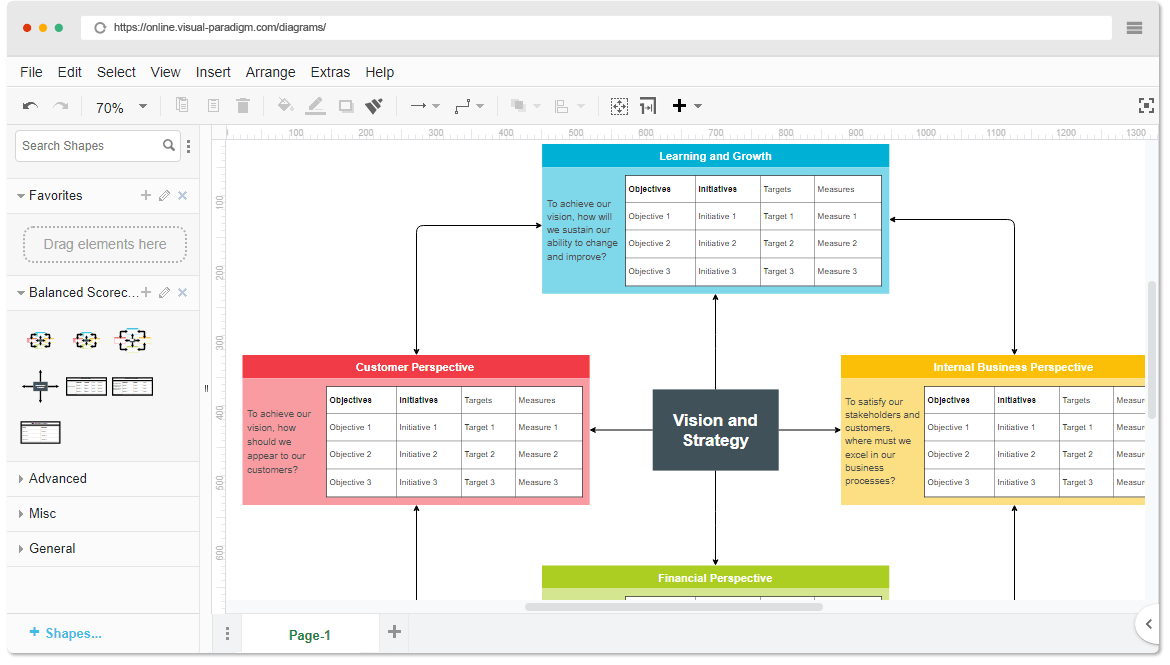Click the magnifier icon in Search Shapes
The height and width of the screenshot is (665, 1170).
point(169,145)
